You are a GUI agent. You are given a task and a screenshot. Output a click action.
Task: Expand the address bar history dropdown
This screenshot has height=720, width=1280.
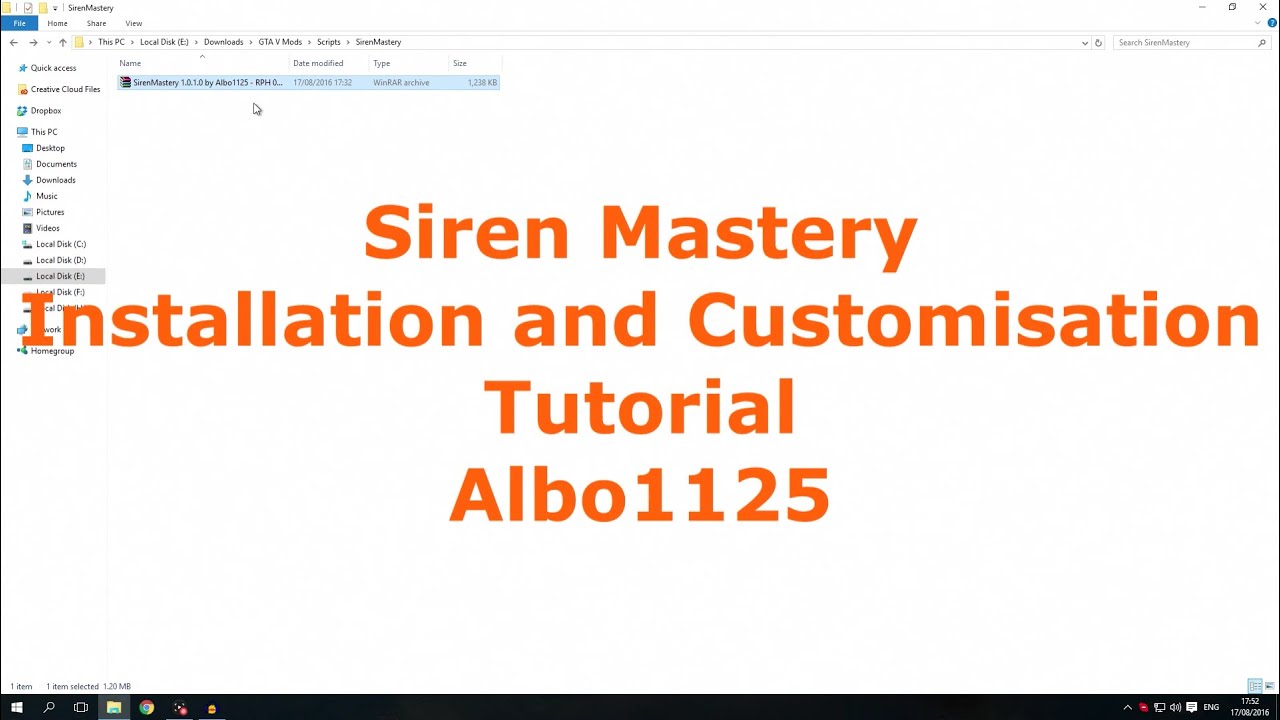[1085, 42]
